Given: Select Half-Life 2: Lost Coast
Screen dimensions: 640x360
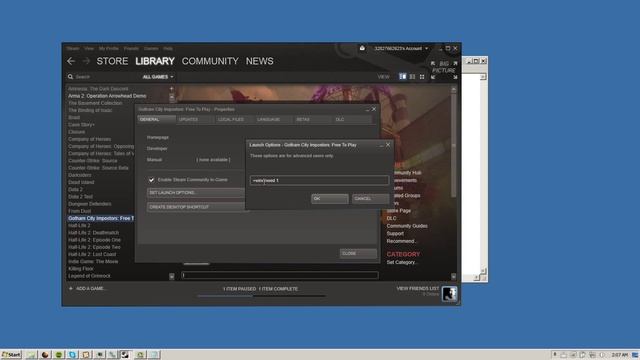Looking at the screenshot, I should [x=92, y=254].
